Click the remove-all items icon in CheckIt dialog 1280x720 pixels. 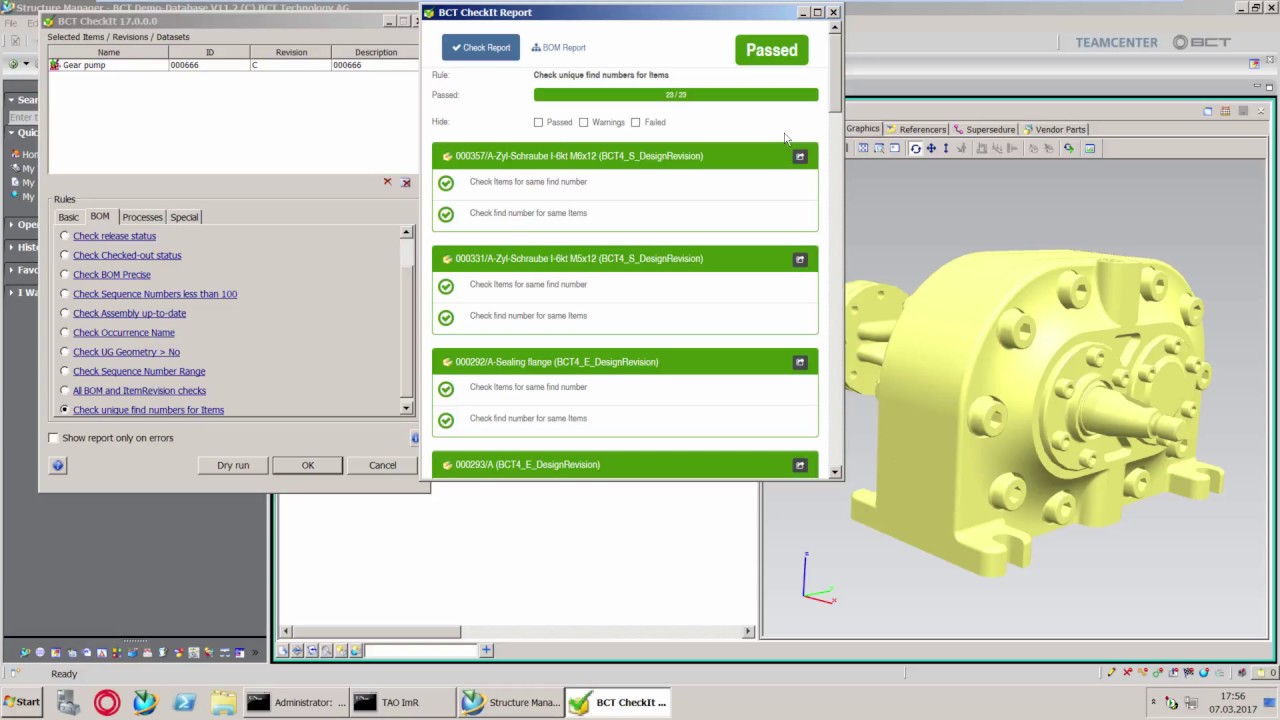point(406,182)
